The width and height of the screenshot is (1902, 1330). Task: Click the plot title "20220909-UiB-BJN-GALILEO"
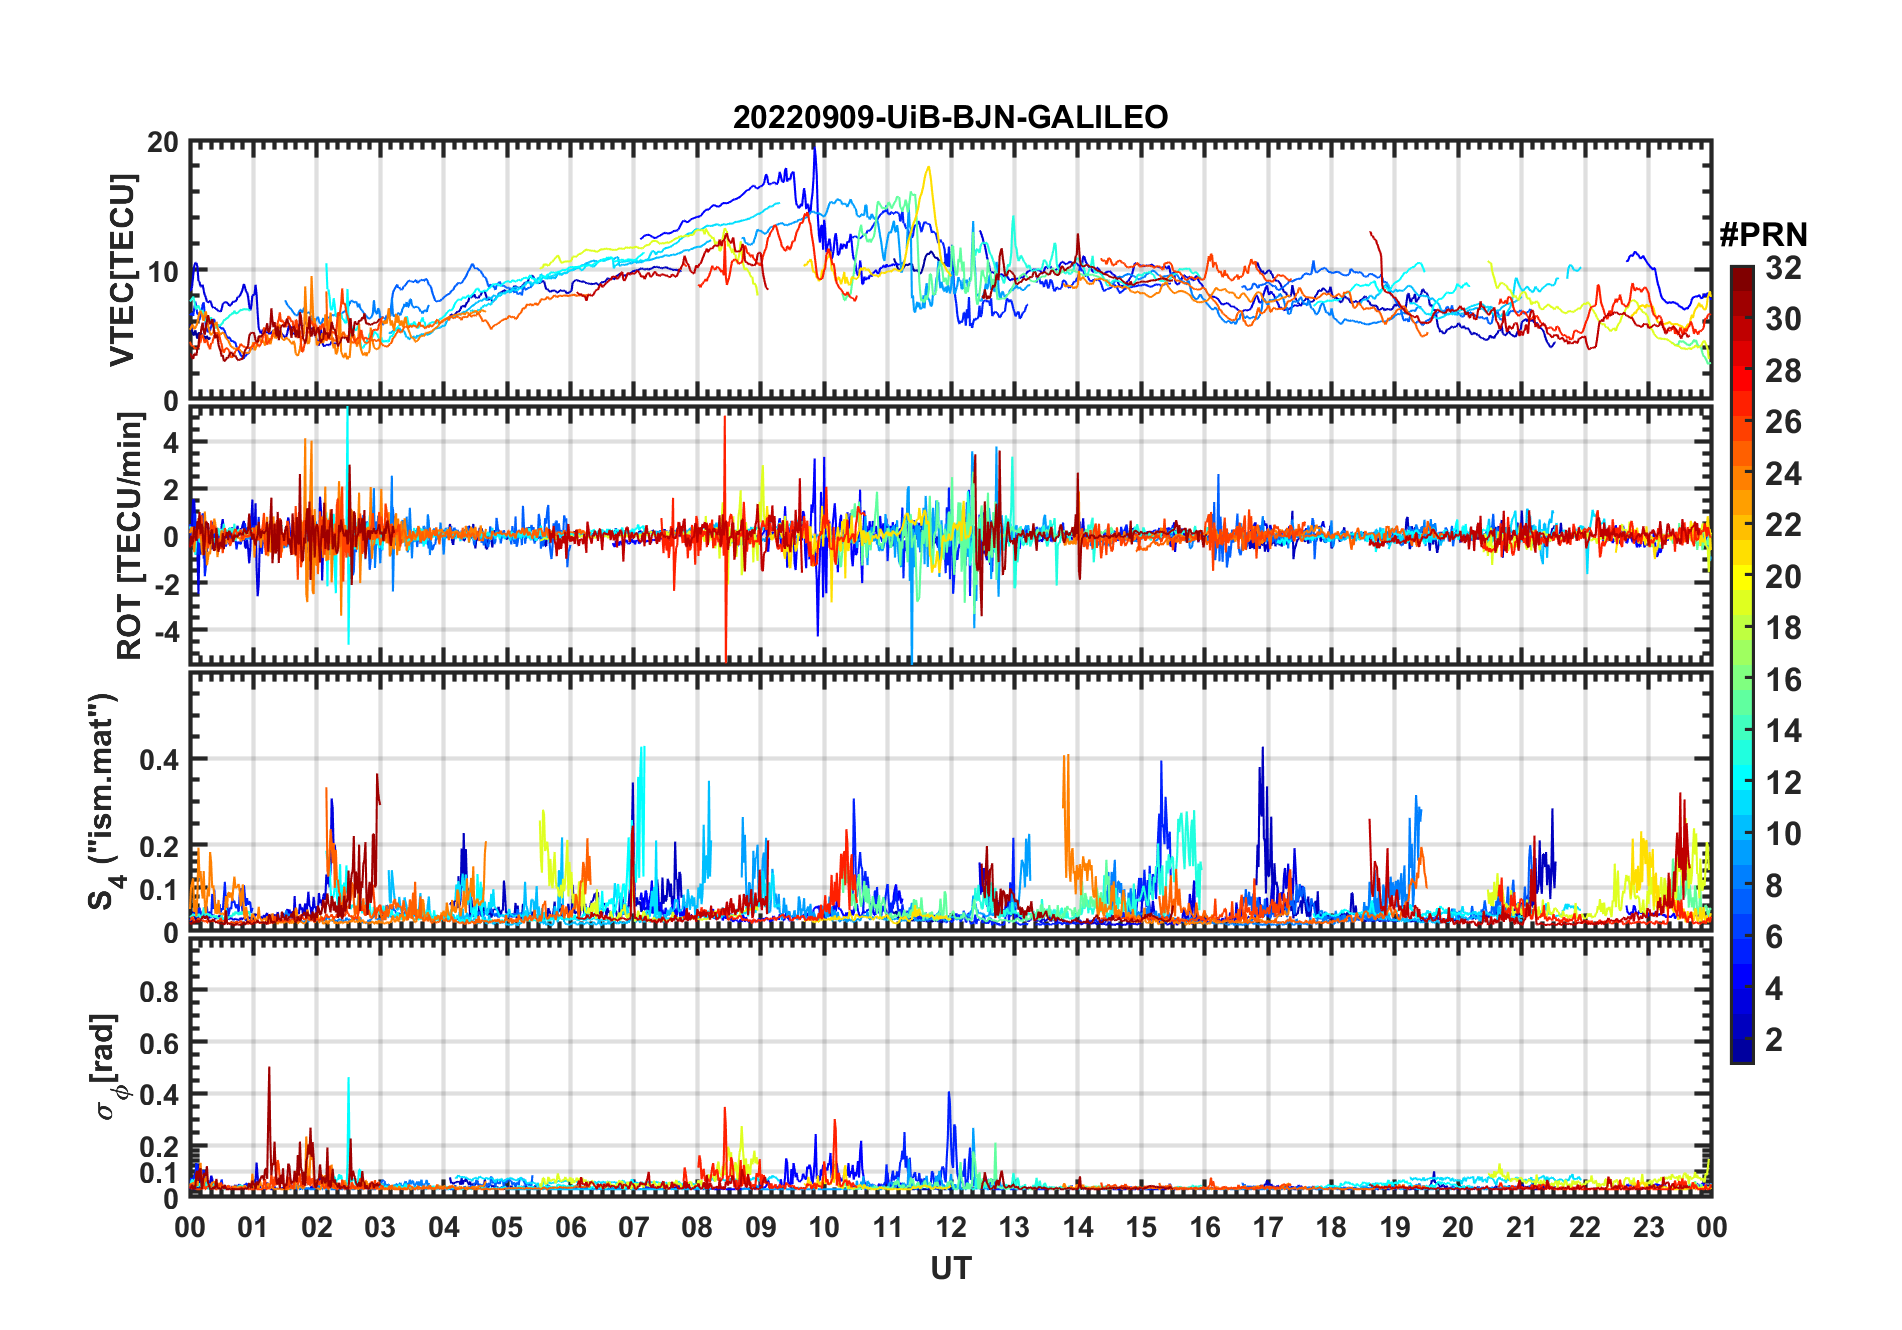click(x=950, y=117)
